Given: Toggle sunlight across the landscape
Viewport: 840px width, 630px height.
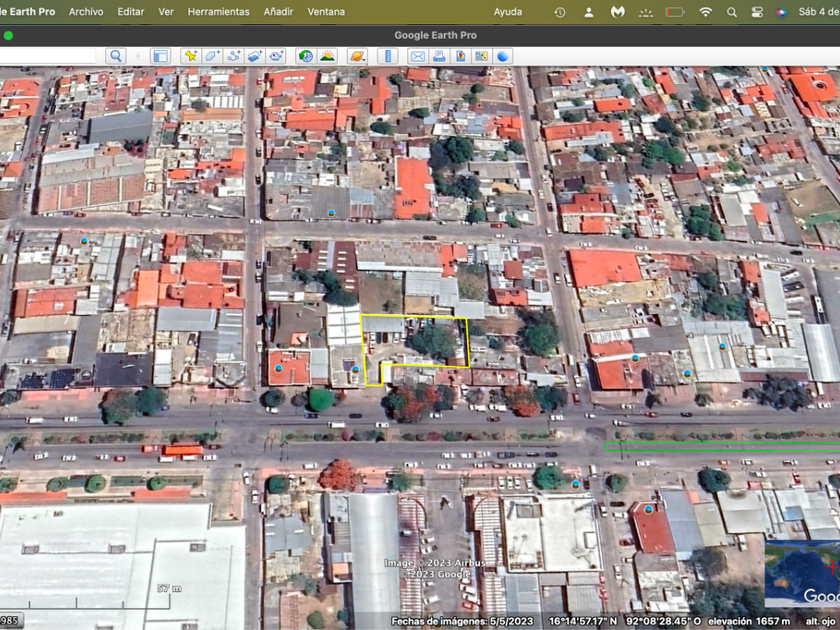Looking at the screenshot, I should [327, 56].
